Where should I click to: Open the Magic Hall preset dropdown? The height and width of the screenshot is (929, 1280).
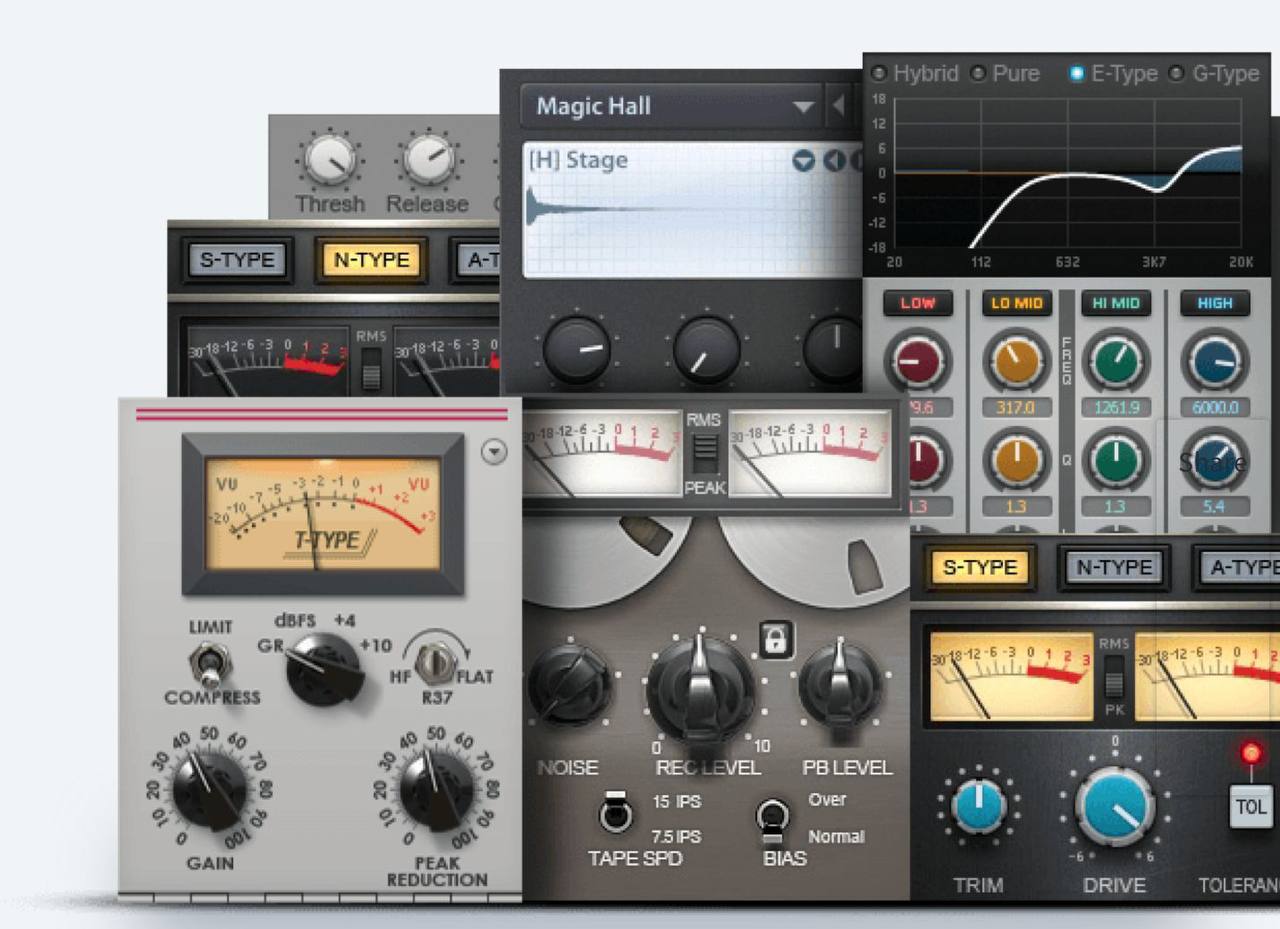coord(804,107)
